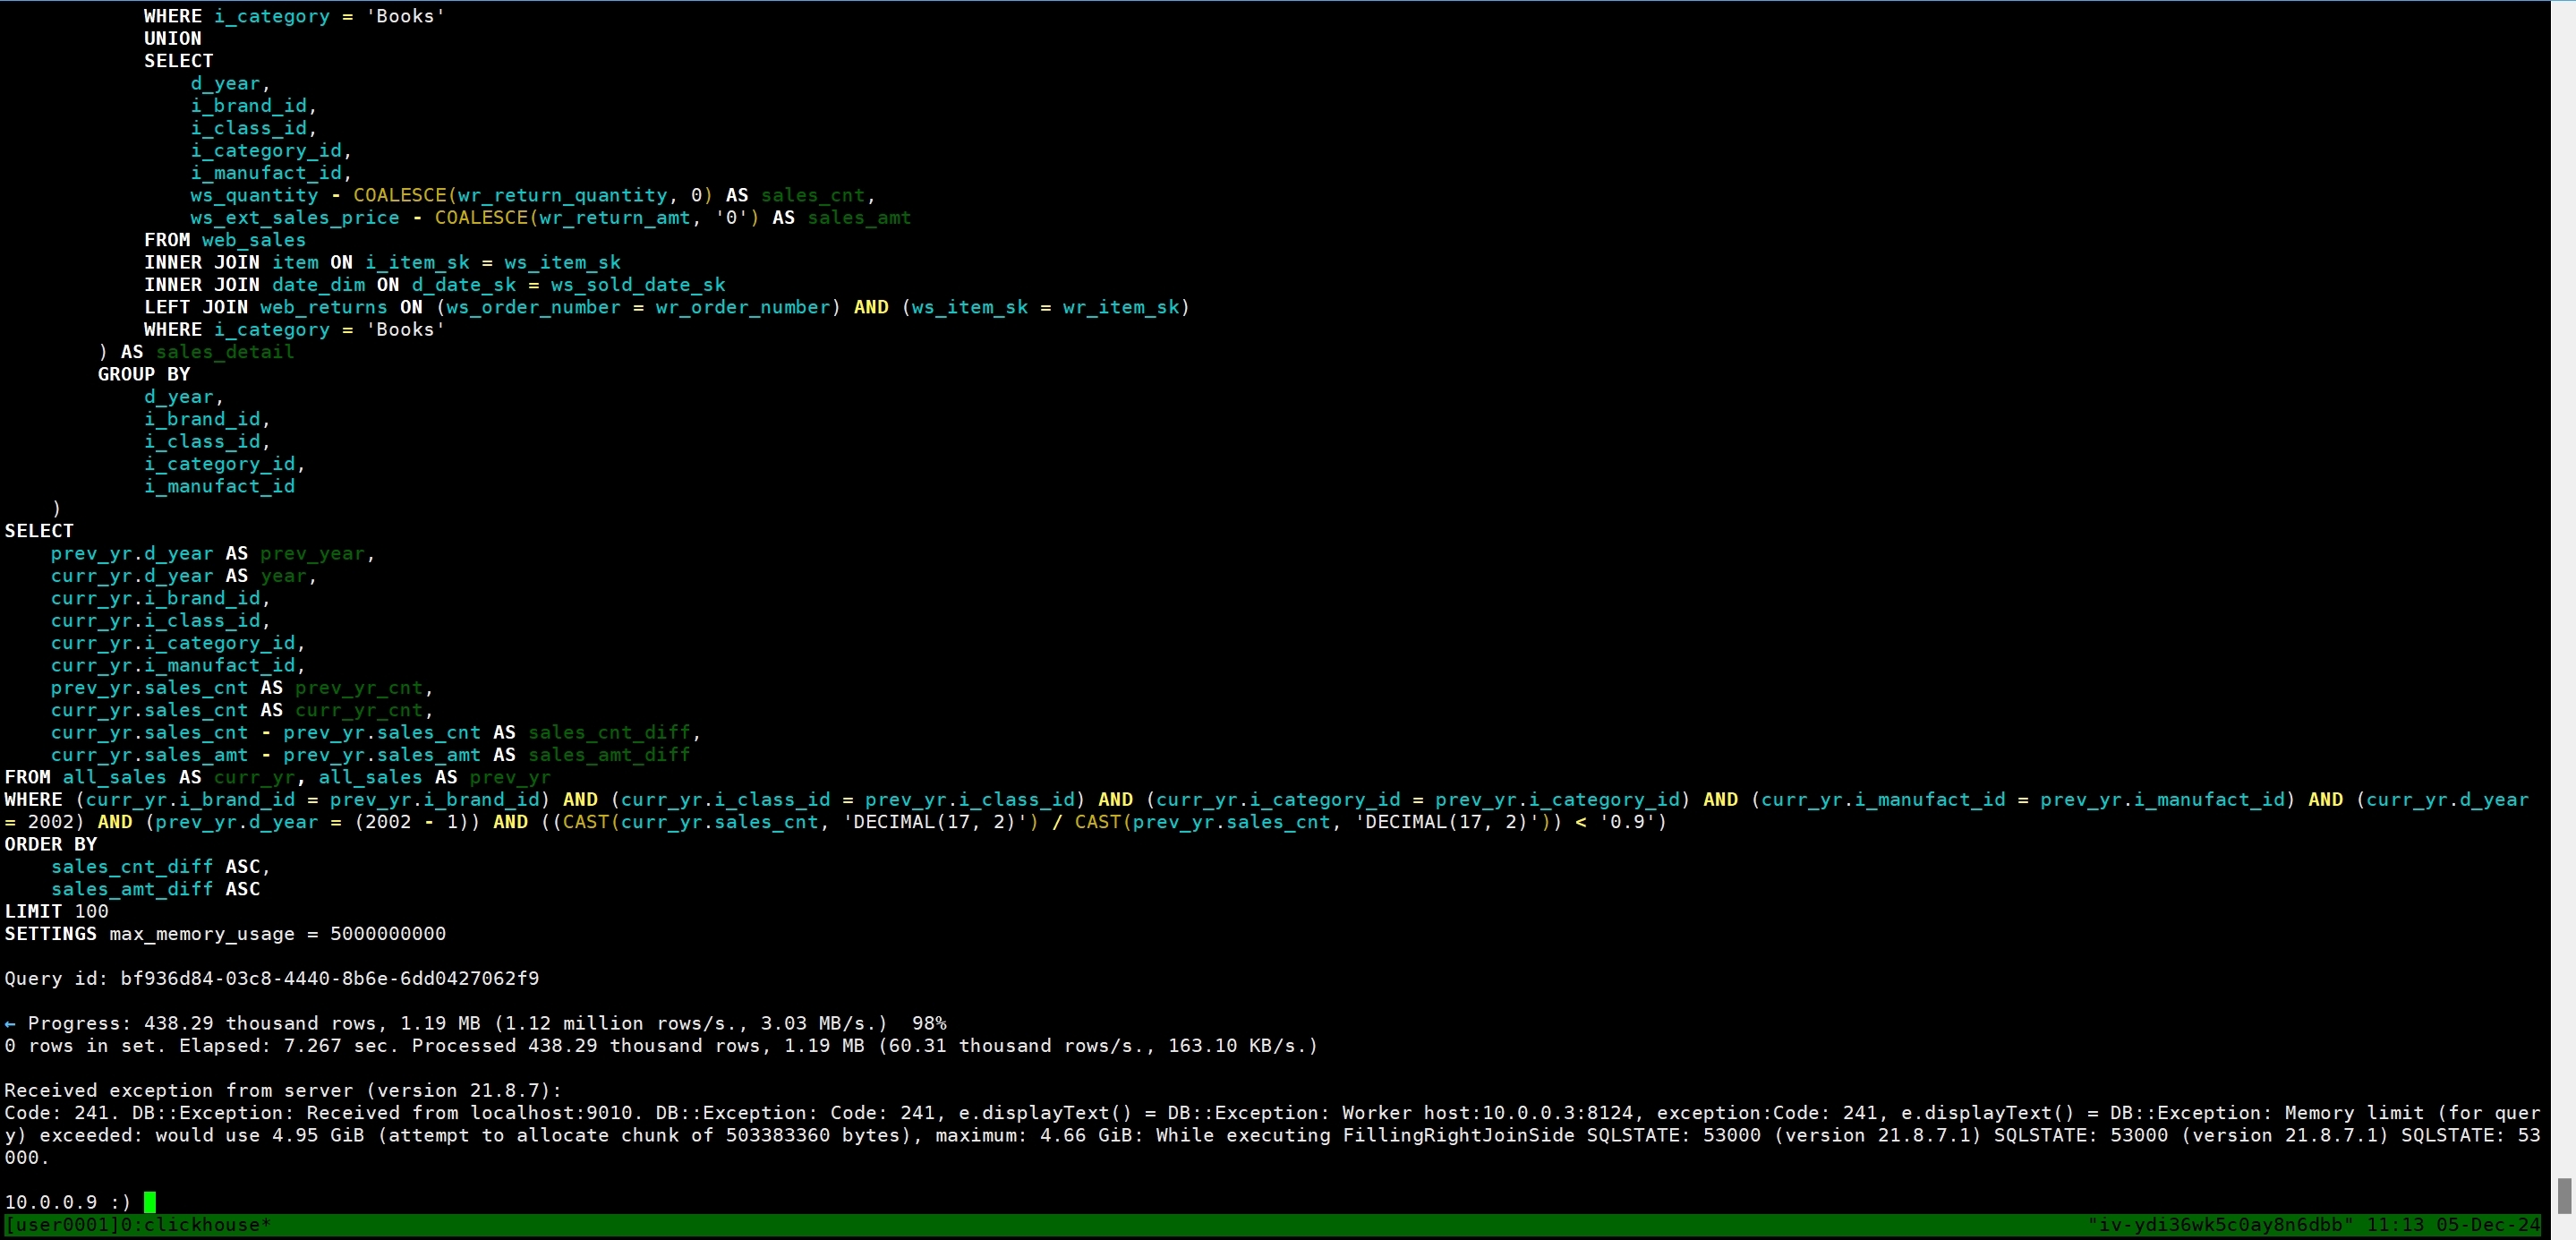Click 'FillingRightJoinSide' in the error message

pyautogui.click(x=1458, y=1135)
